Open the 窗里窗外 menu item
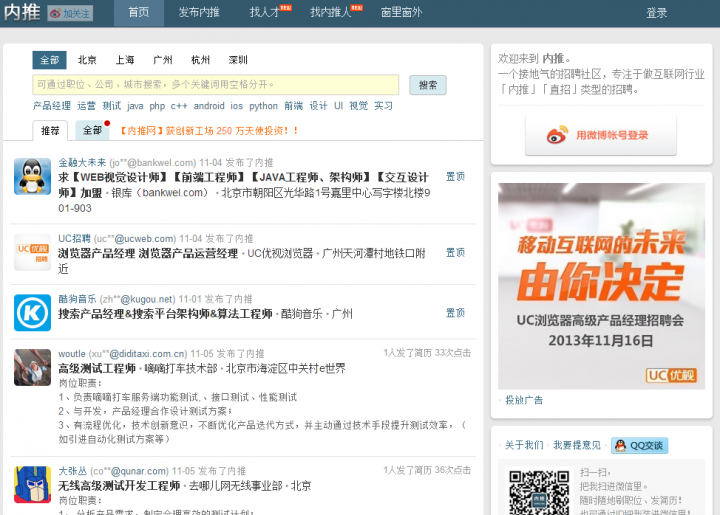720x515 pixels. 401,12
